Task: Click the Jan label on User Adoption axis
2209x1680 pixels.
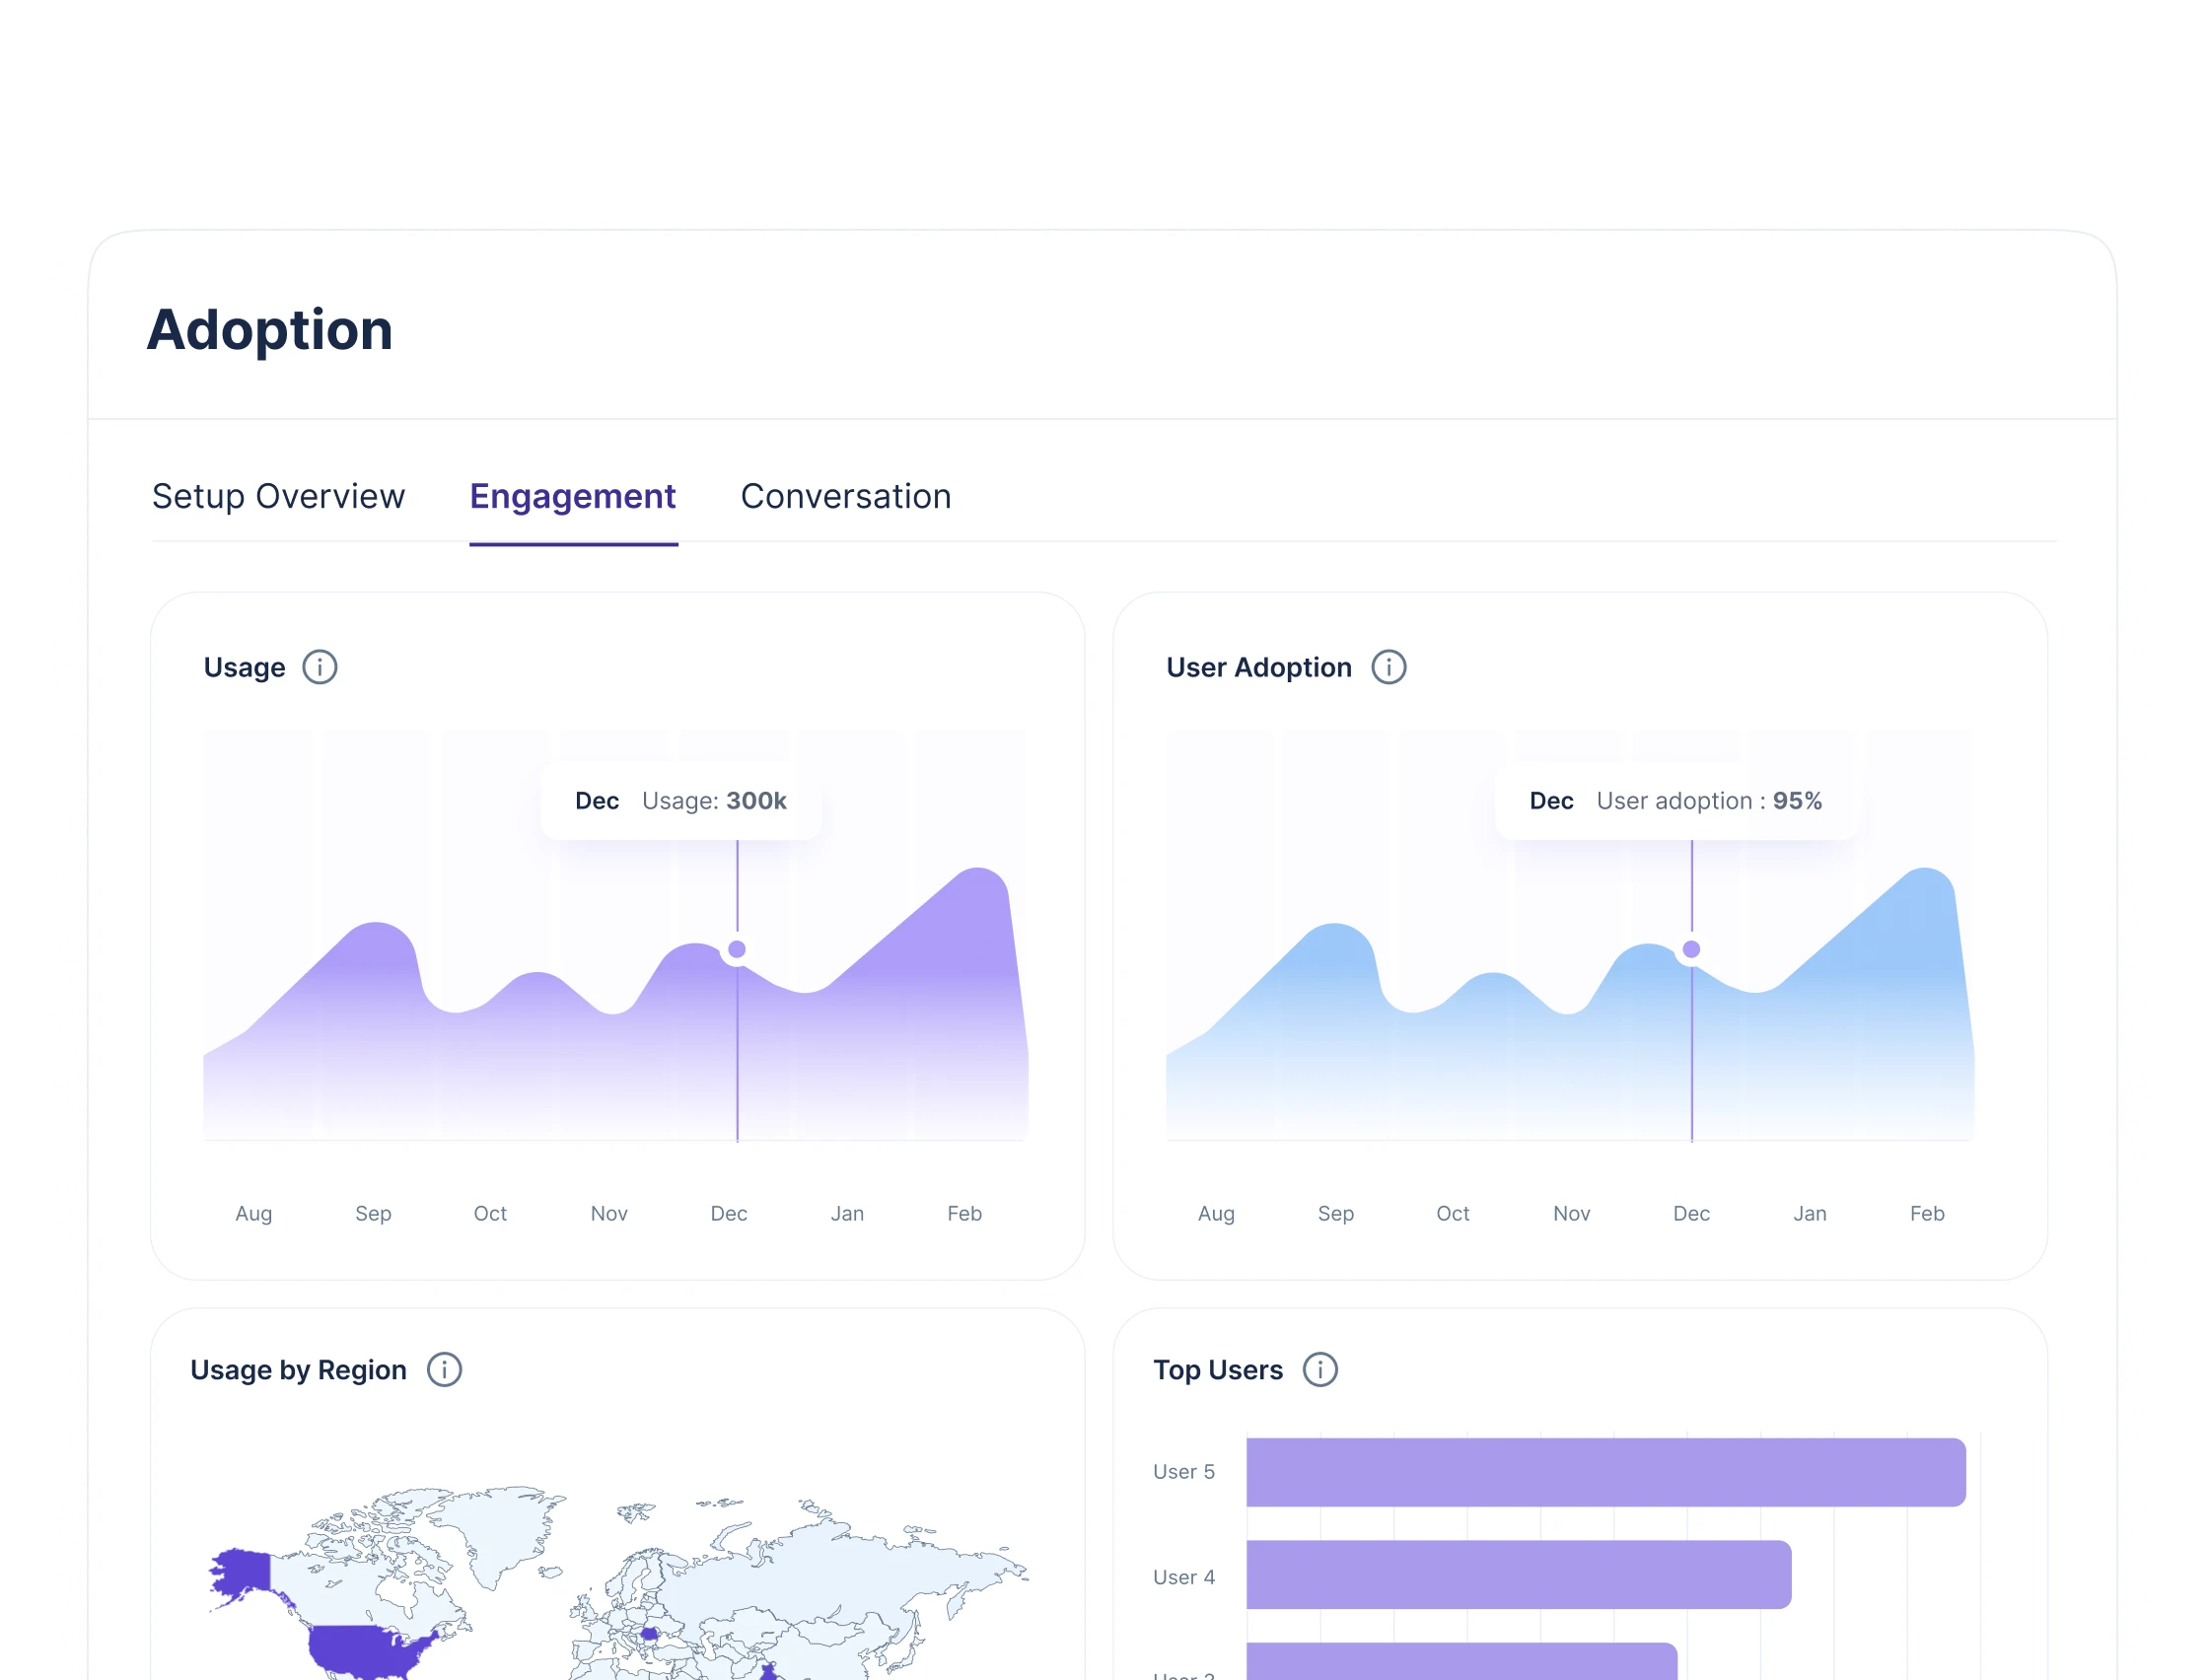Action: [1809, 1214]
